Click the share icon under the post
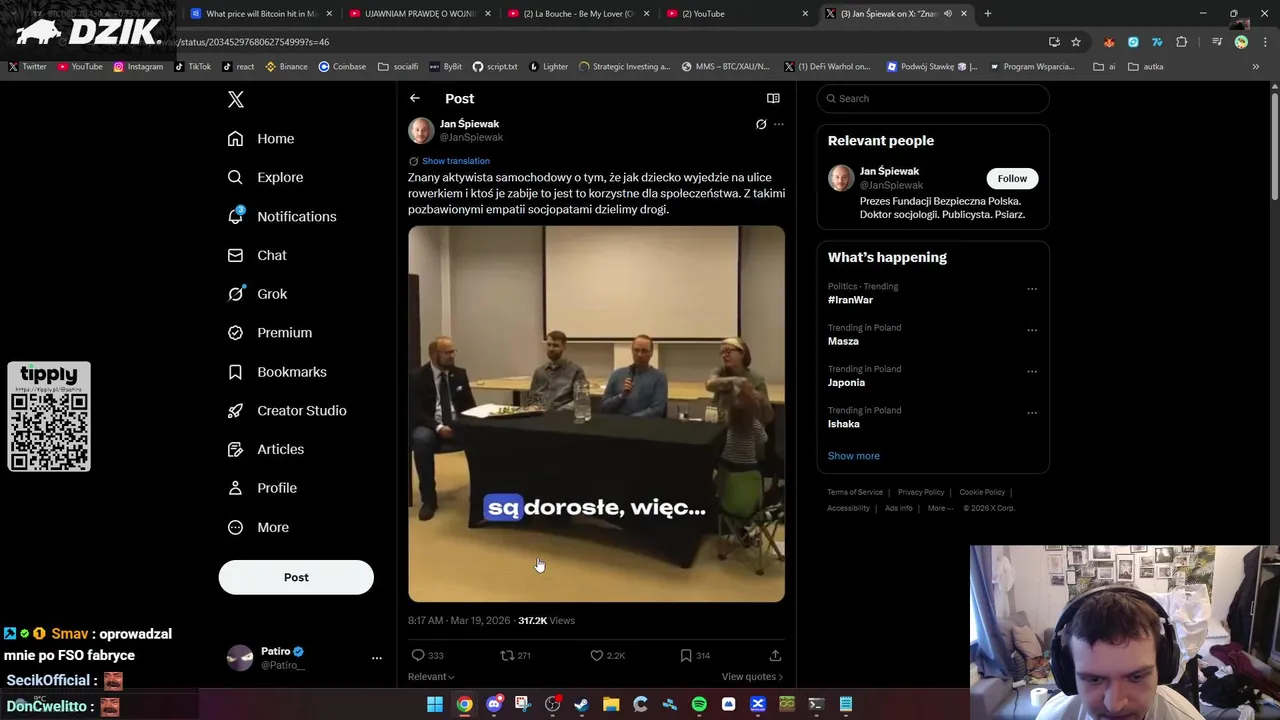Image resolution: width=1280 pixels, height=720 pixels. [775, 656]
